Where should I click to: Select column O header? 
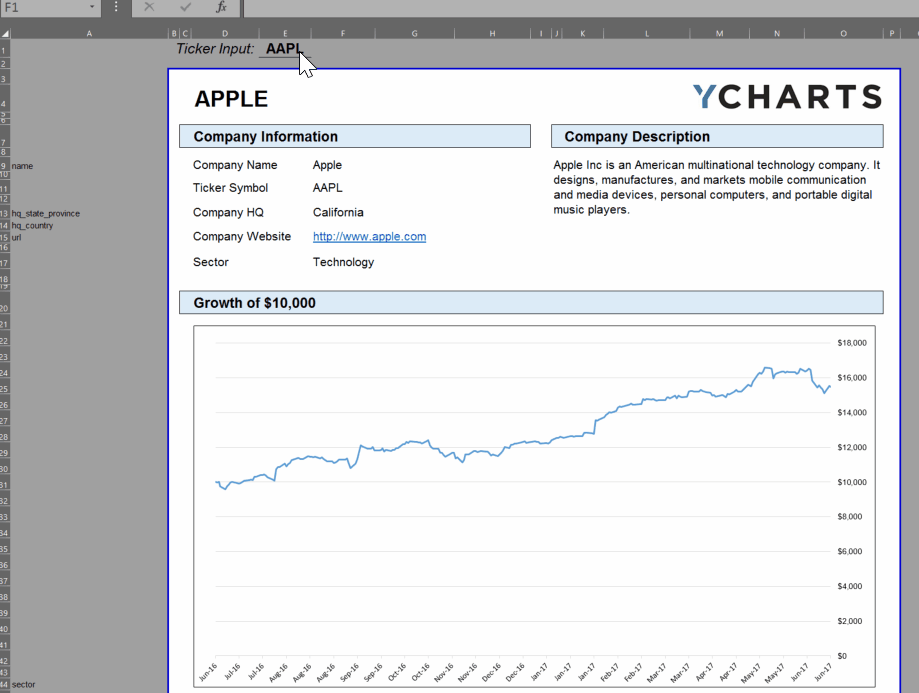[843, 33]
